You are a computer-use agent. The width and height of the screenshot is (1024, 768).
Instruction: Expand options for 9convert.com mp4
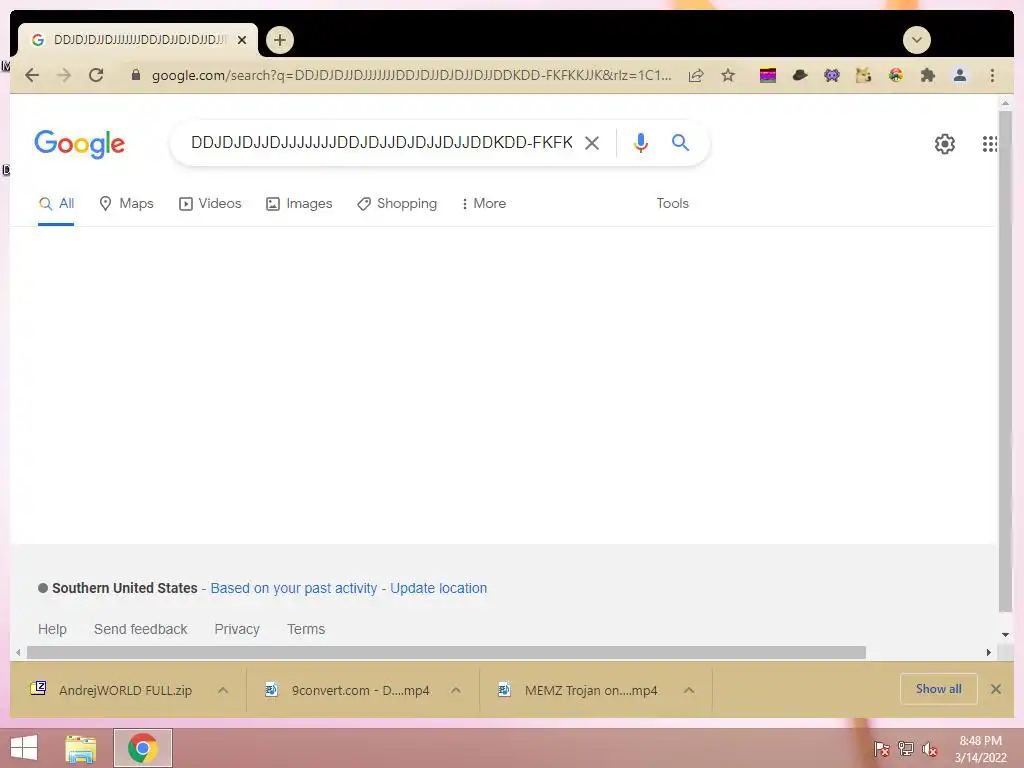pyautogui.click(x=456, y=690)
